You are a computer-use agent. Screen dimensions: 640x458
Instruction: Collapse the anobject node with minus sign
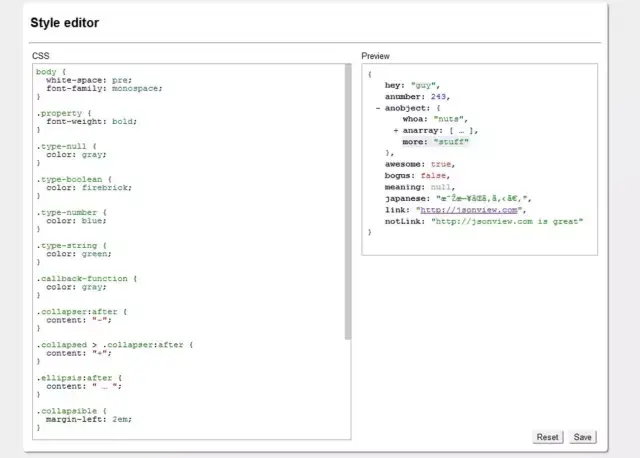click(378, 108)
